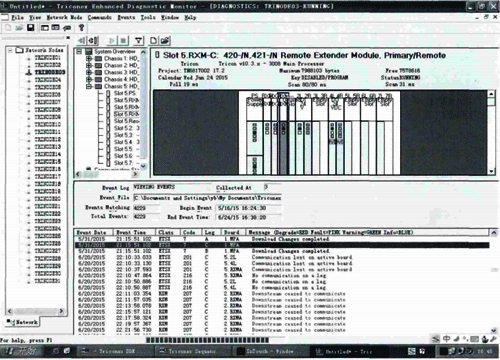Collapse the Chassis 5 tree node
The height and width of the screenshot is (360, 500).
coord(89,86)
